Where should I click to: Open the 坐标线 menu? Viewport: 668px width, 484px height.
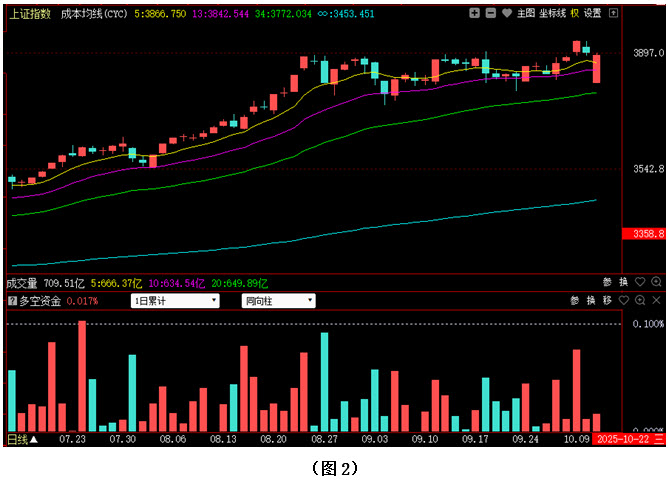(552, 14)
